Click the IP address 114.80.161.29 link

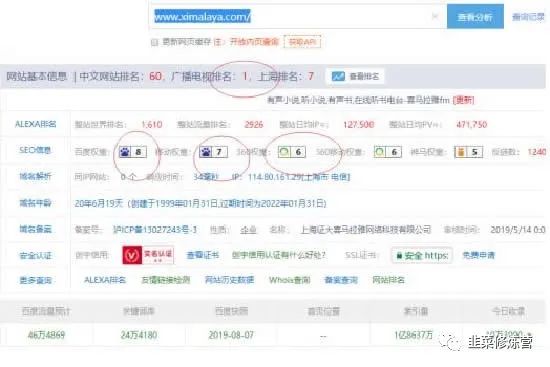(299, 177)
